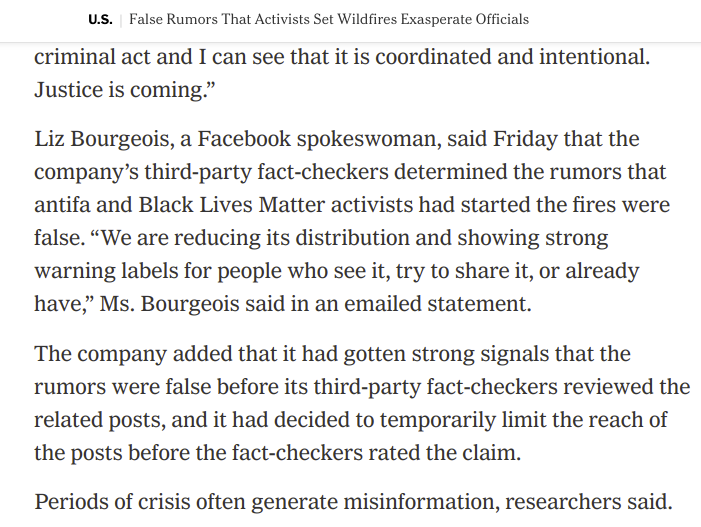The width and height of the screenshot is (701, 527).
Task: Click the phrase "coordinated and intentional"
Action: pyautogui.click(x=512, y=57)
